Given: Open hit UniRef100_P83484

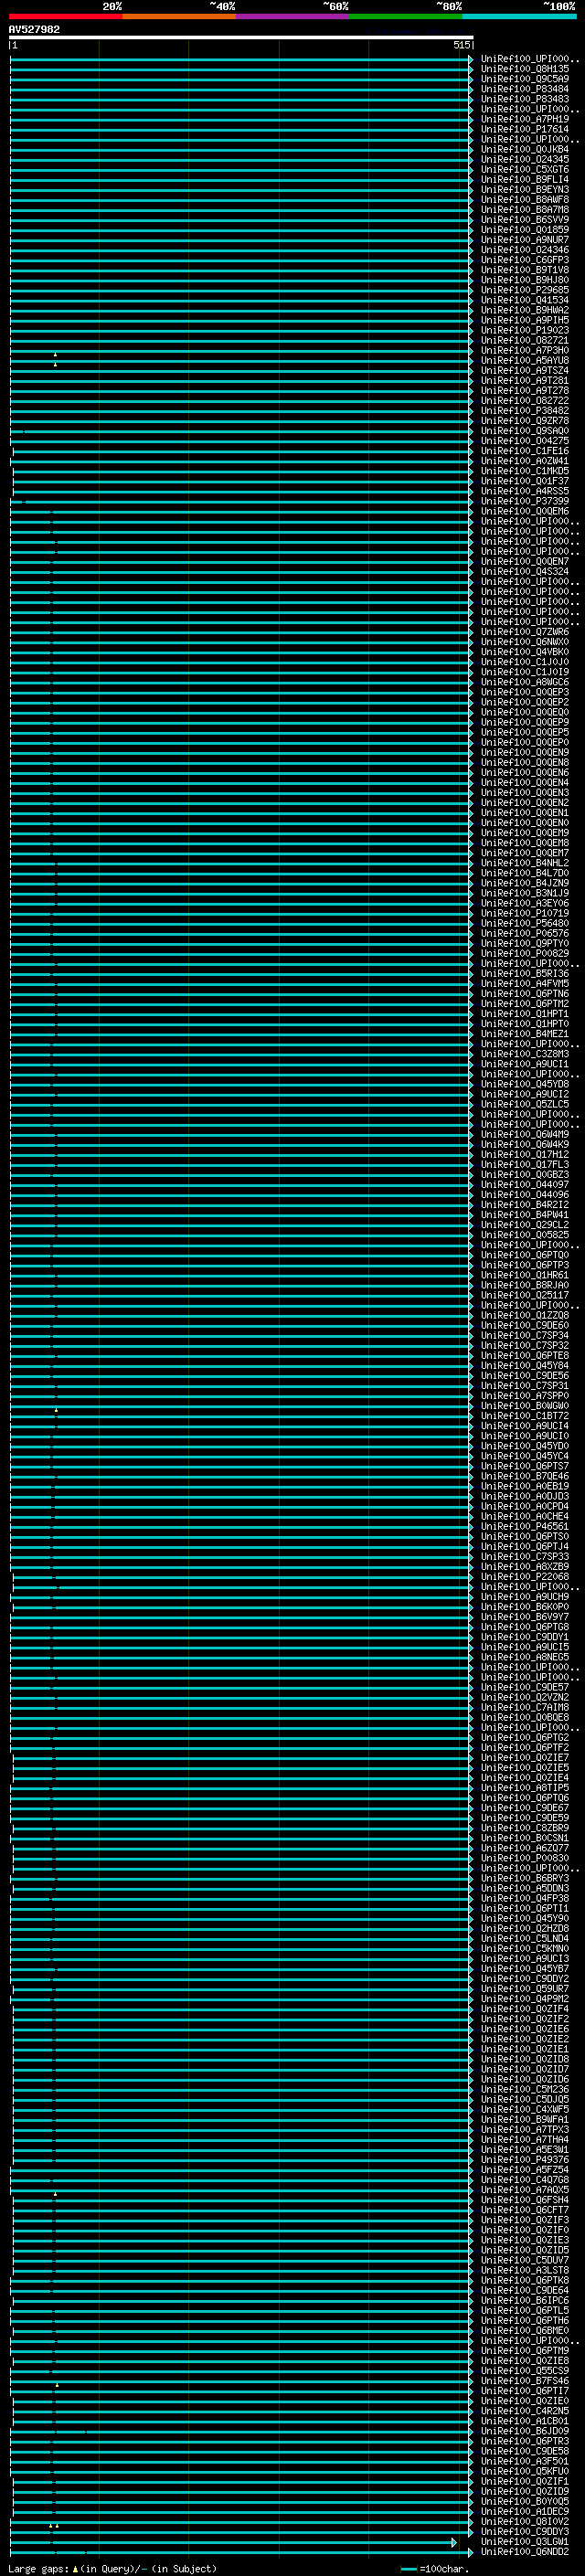Looking at the screenshot, I should coord(525,89).
